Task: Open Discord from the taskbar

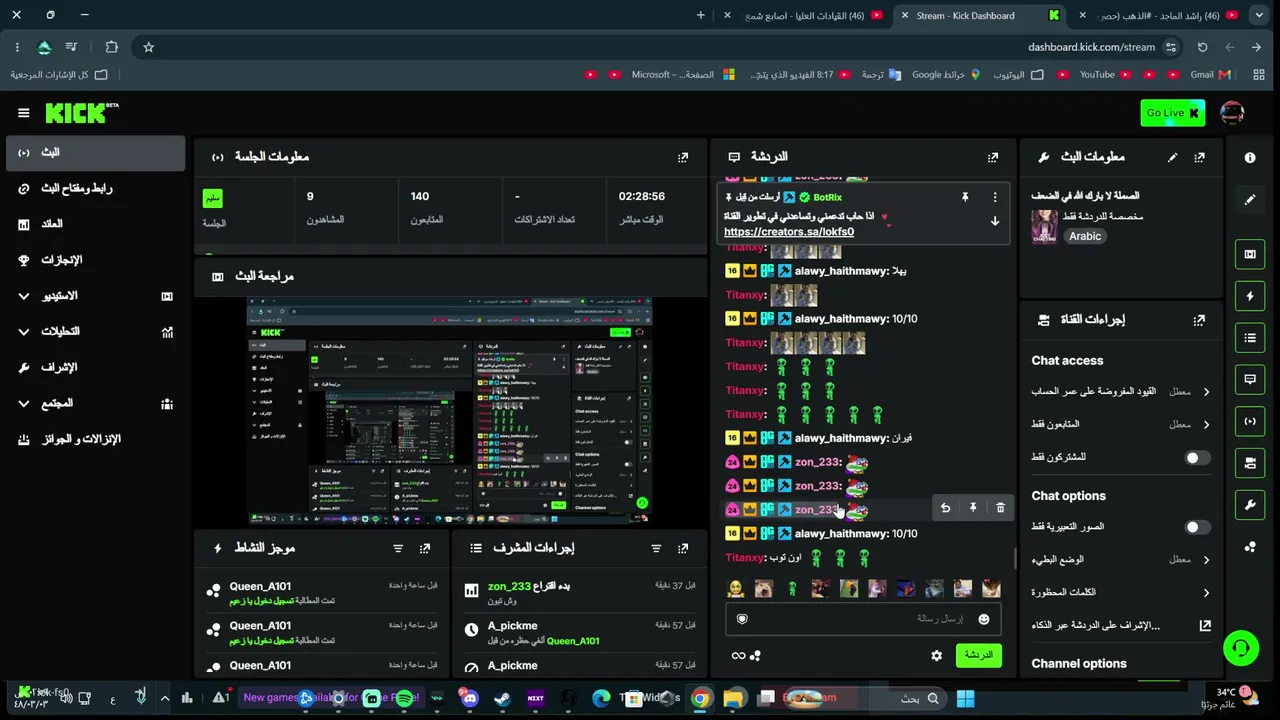Action: pyautogui.click(x=470, y=698)
